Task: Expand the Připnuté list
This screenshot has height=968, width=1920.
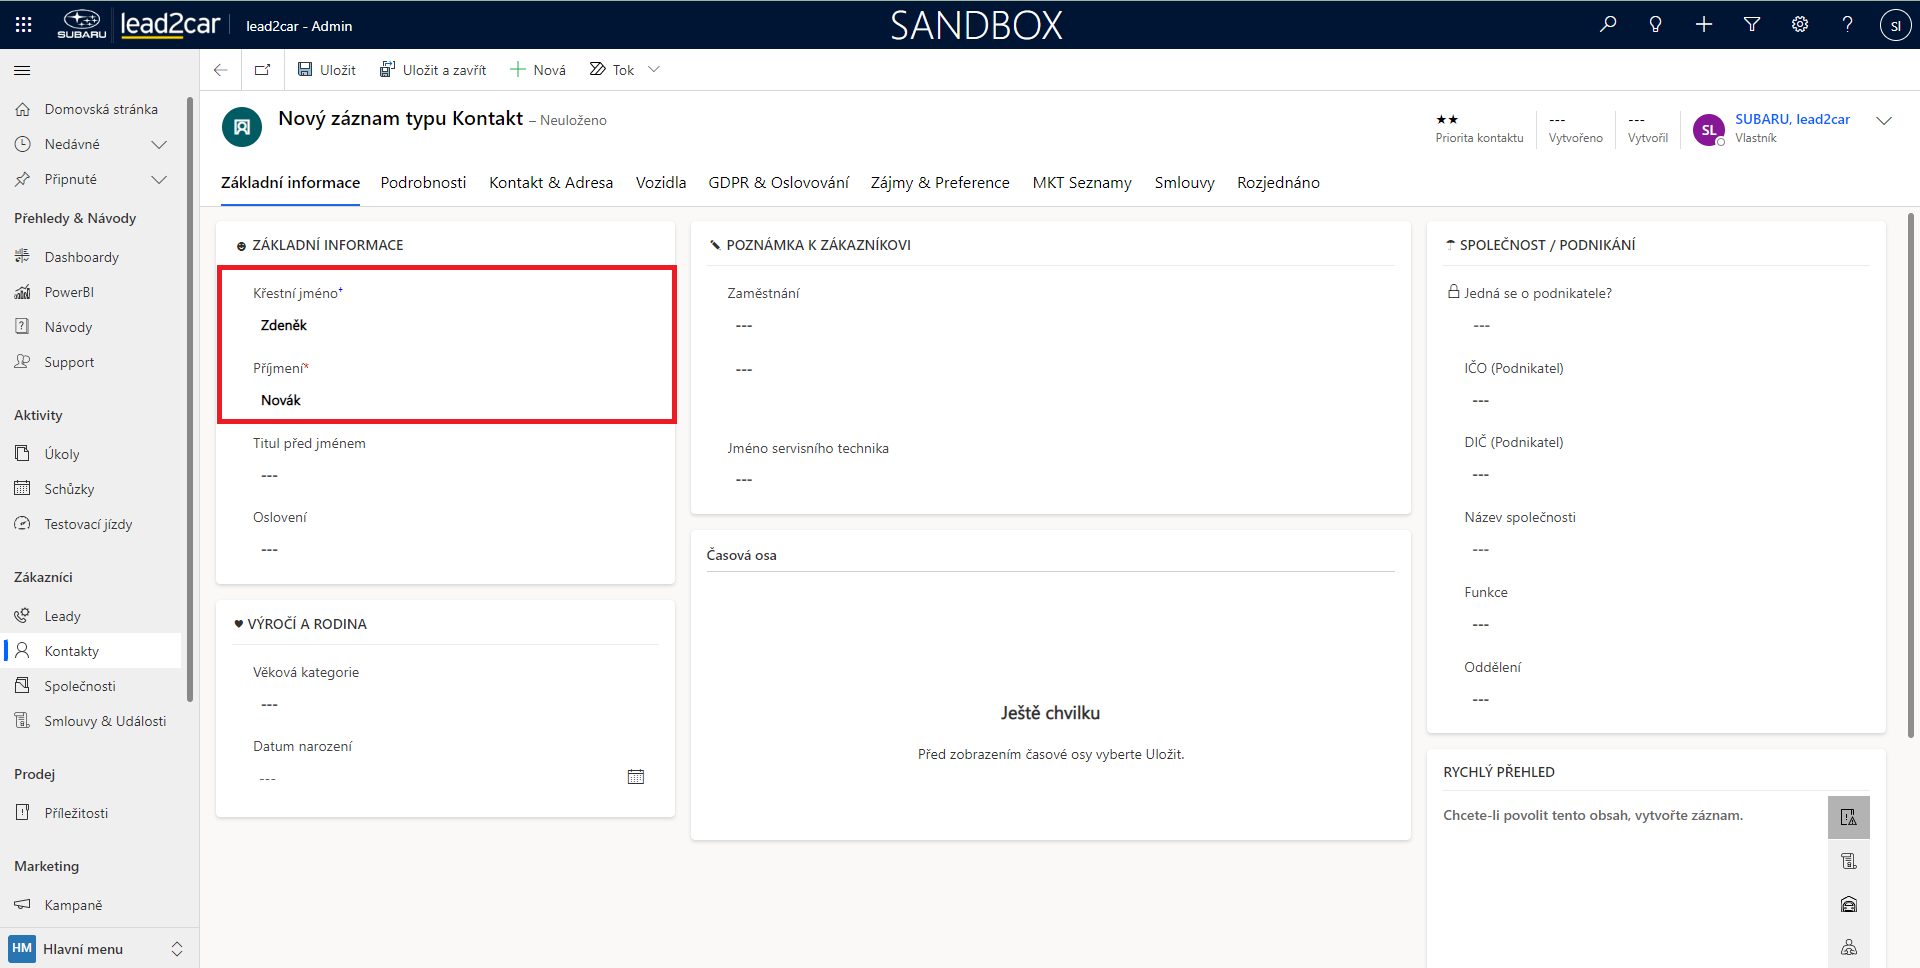Action: pyautogui.click(x=158, y=180)
